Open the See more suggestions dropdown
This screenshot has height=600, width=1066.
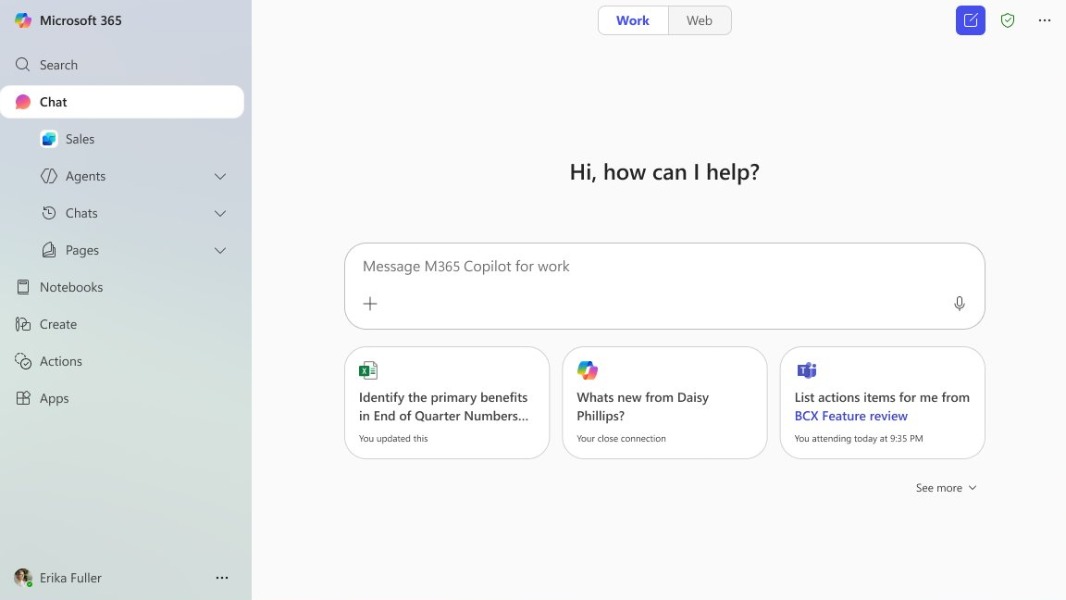pos(944,488)
